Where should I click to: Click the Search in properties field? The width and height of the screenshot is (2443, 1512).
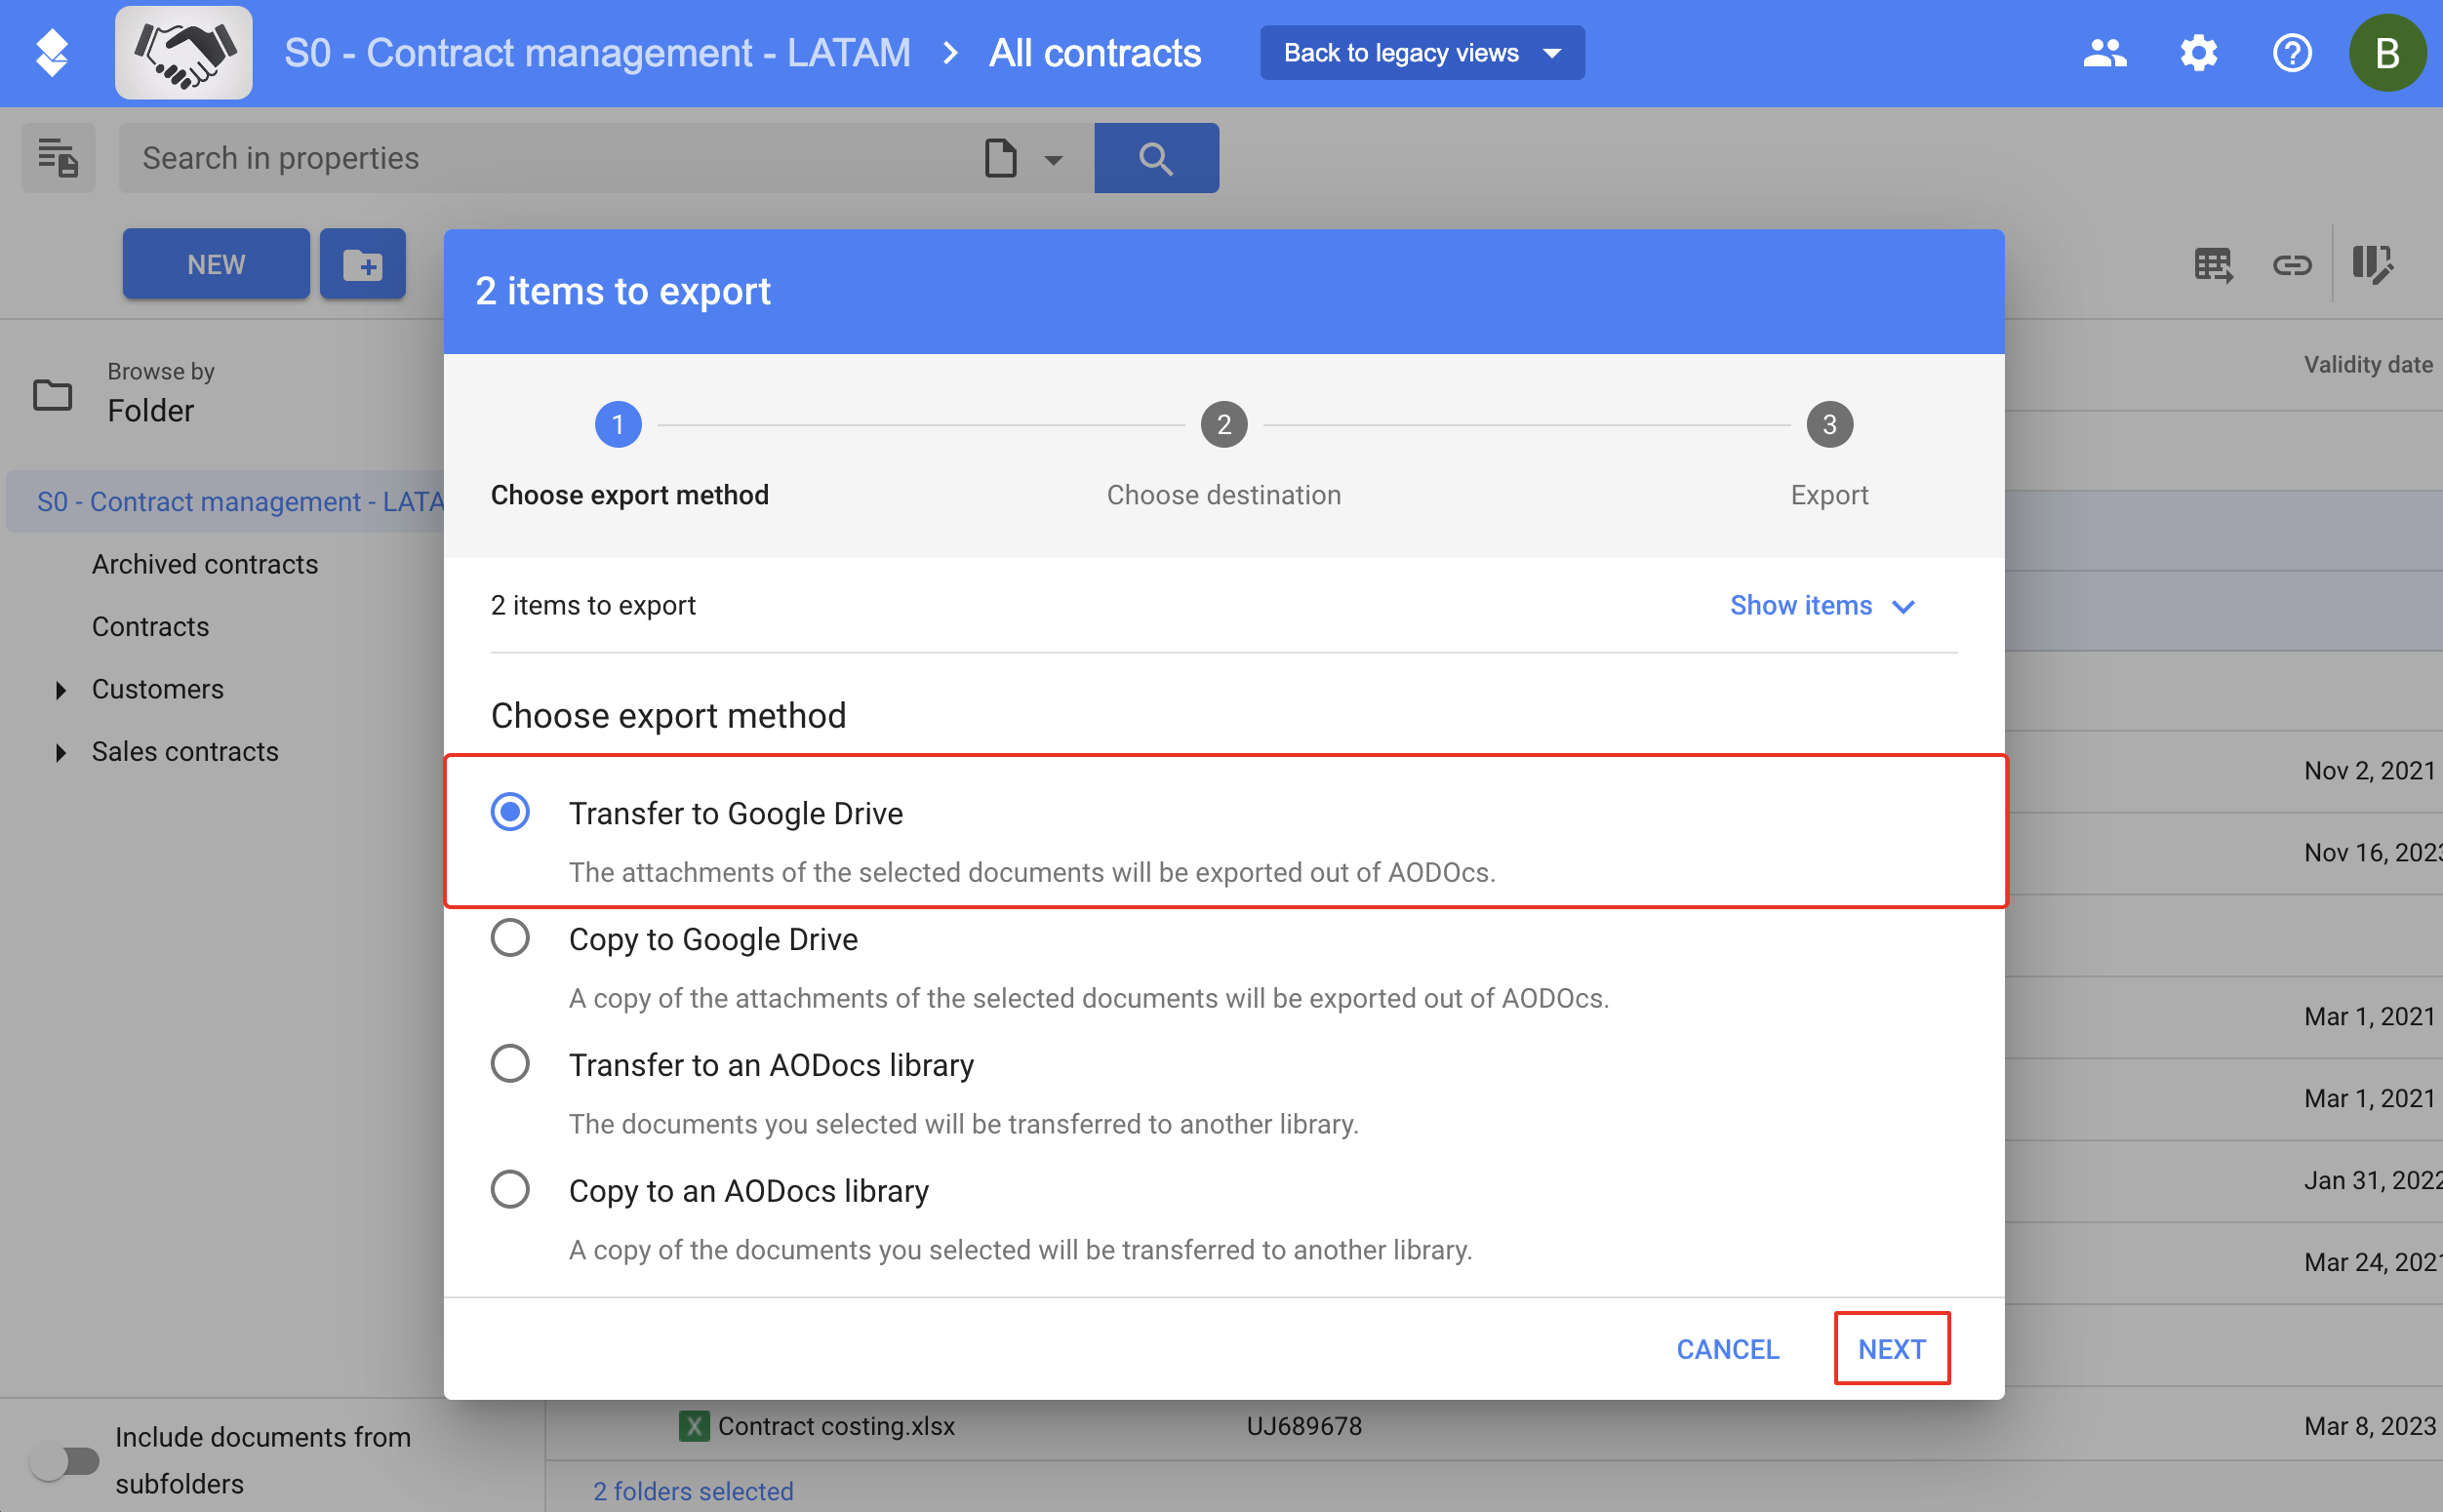[x=550, y=158]
